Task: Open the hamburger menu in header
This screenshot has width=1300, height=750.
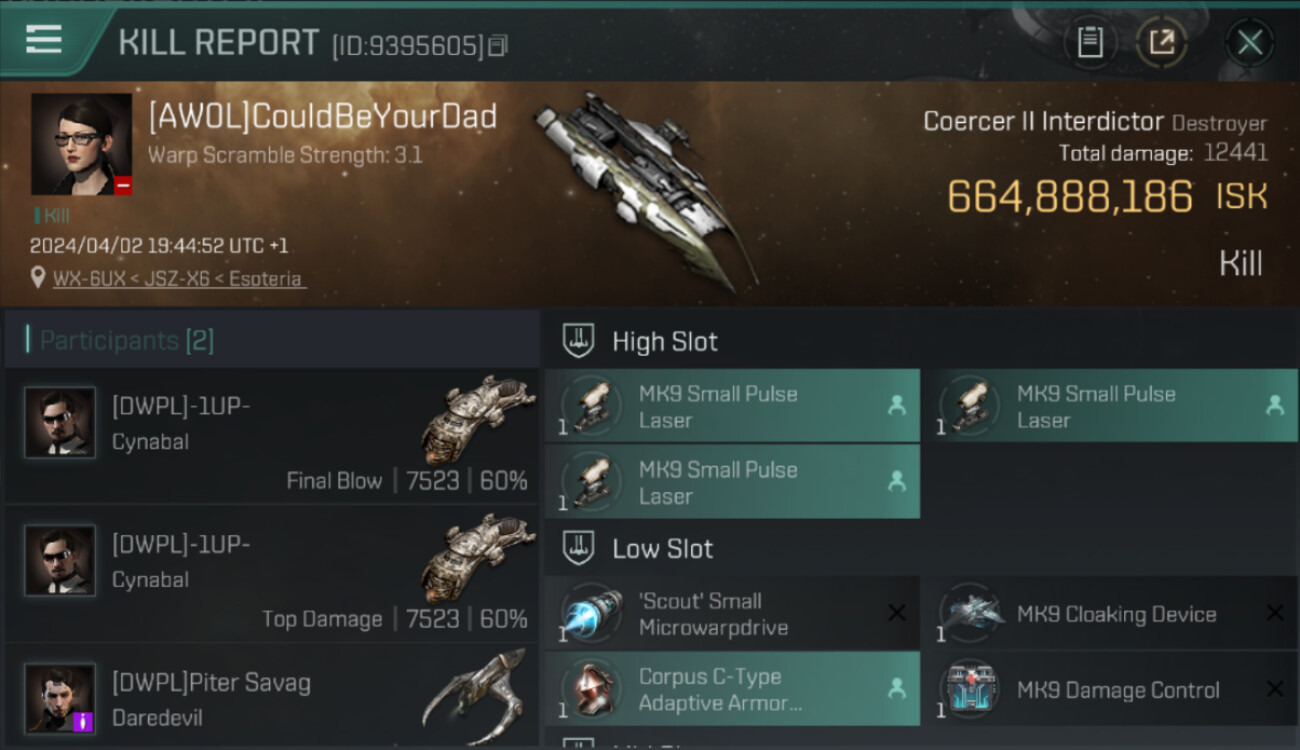Action: [44, 40]
